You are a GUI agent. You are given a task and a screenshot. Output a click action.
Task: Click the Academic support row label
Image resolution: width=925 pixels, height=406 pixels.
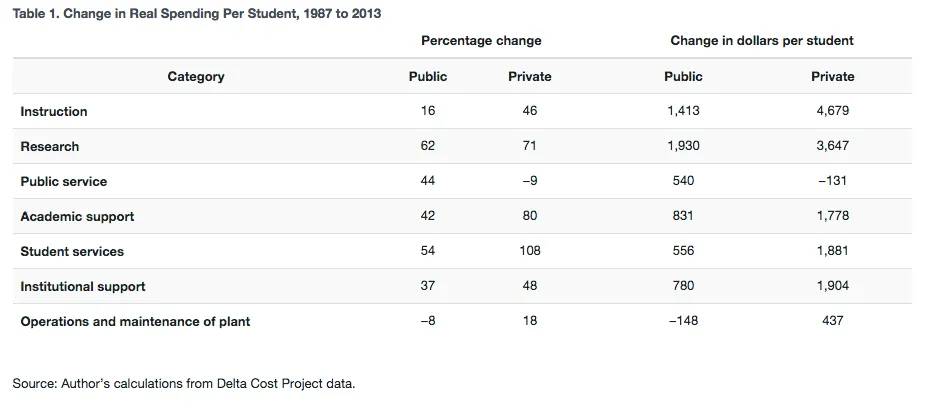[x=77, y=216]
